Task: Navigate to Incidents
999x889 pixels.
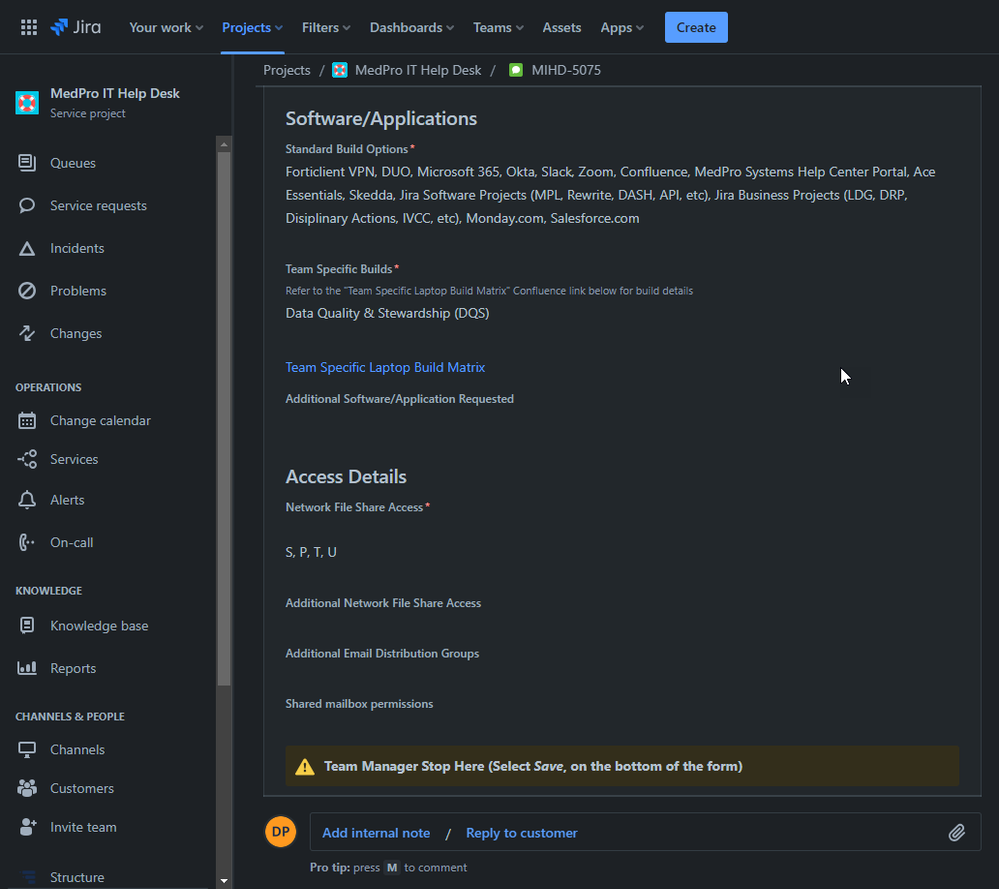Action: 77,249
